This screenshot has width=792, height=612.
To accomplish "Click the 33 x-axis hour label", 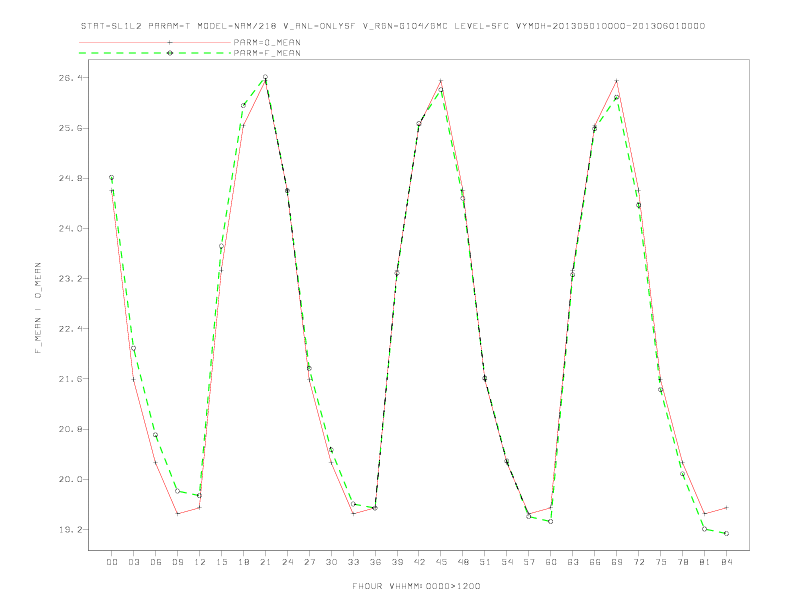I will [353, 562].
